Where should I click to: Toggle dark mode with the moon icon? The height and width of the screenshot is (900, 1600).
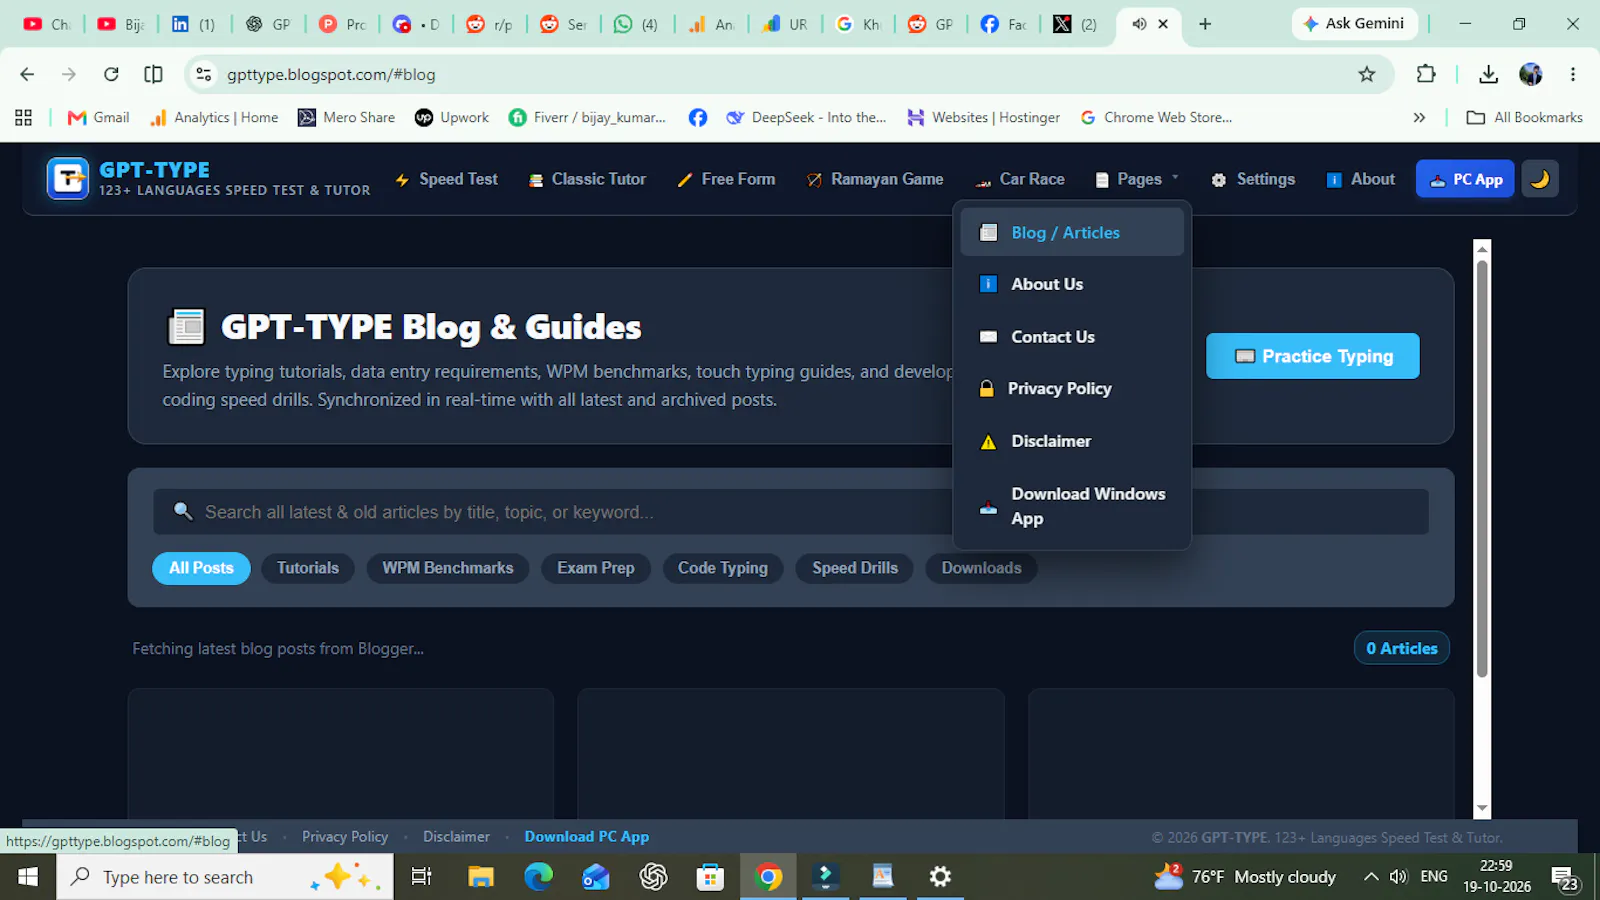pyautogui.click(x=1540, y=179)
